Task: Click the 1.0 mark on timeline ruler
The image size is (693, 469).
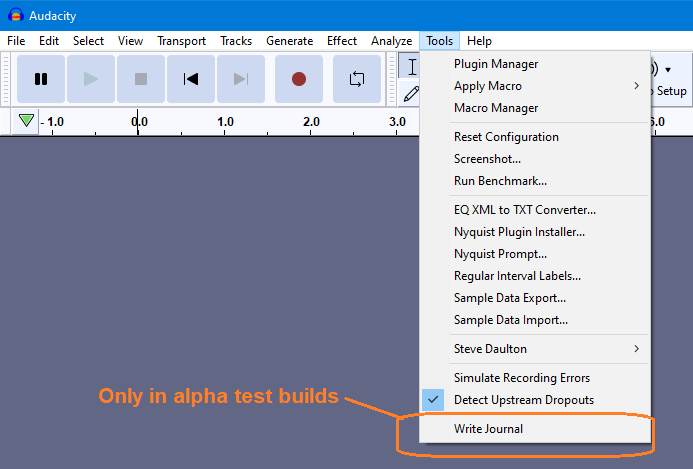Action: click(x=225, y=122)
